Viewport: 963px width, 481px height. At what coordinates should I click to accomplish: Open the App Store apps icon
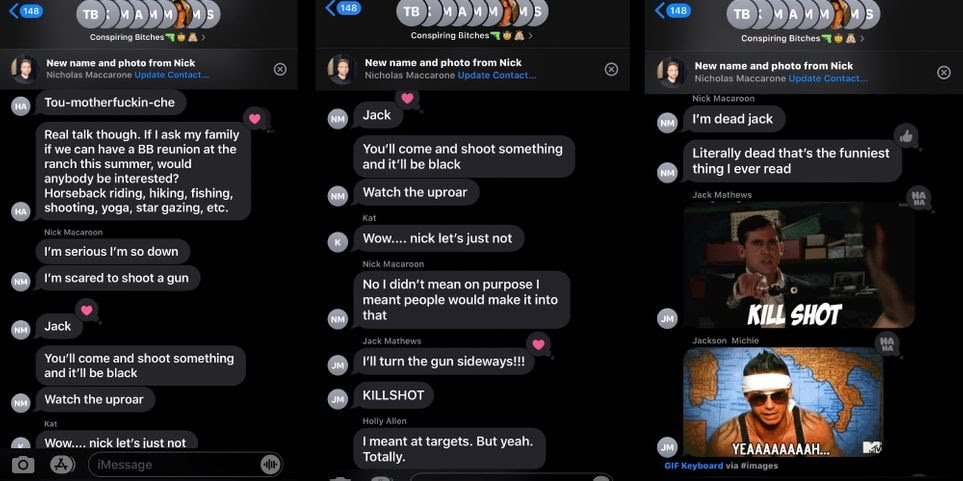click(x=62, y=464)
